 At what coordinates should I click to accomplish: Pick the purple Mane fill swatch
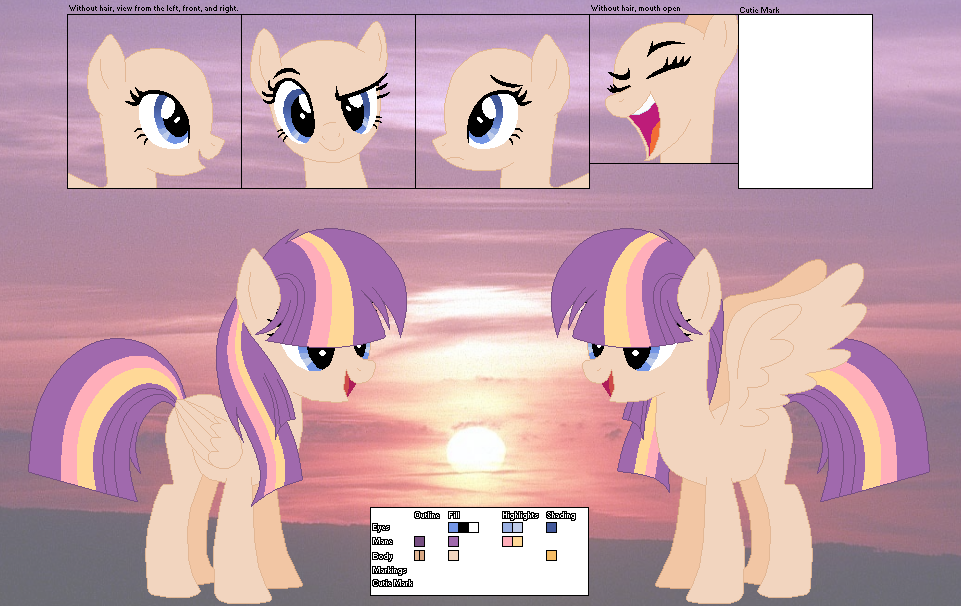tap(454, 542)
